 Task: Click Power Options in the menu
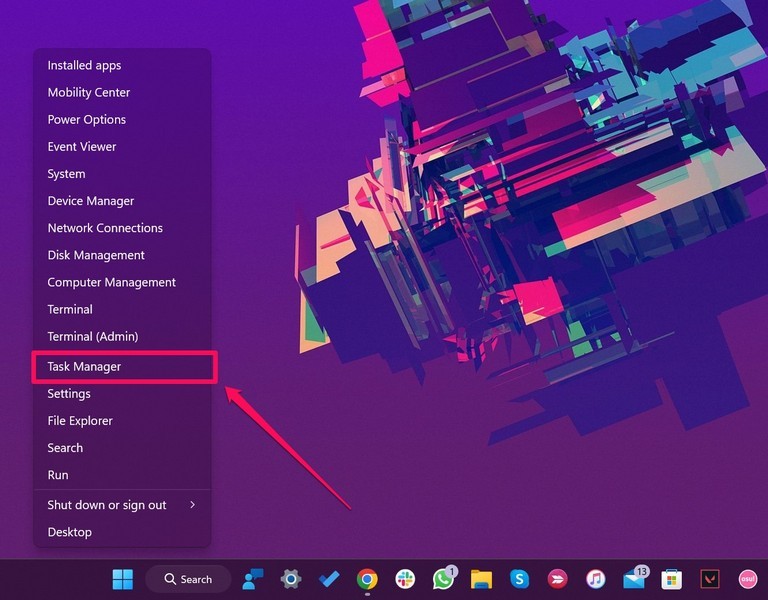(x=86, y=119)
